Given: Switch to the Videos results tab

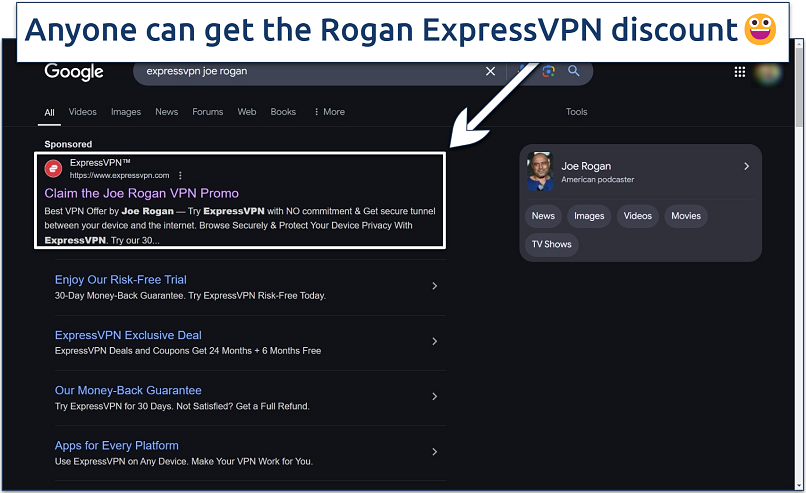Looking at the screenshot, I should click(82, 112).
